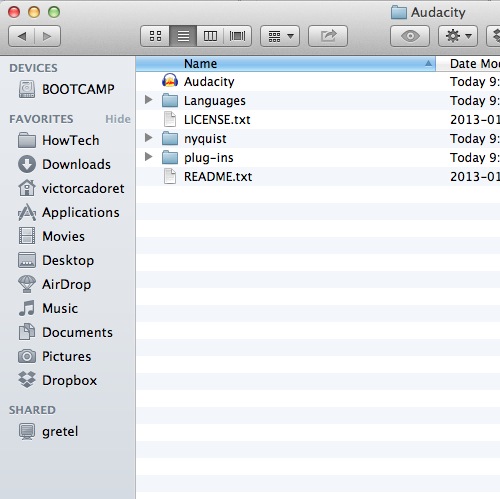This screenshot has height=499, width=500.
Task: Click the Audacity folder proxy icon in title
Action: click(399, 13)
